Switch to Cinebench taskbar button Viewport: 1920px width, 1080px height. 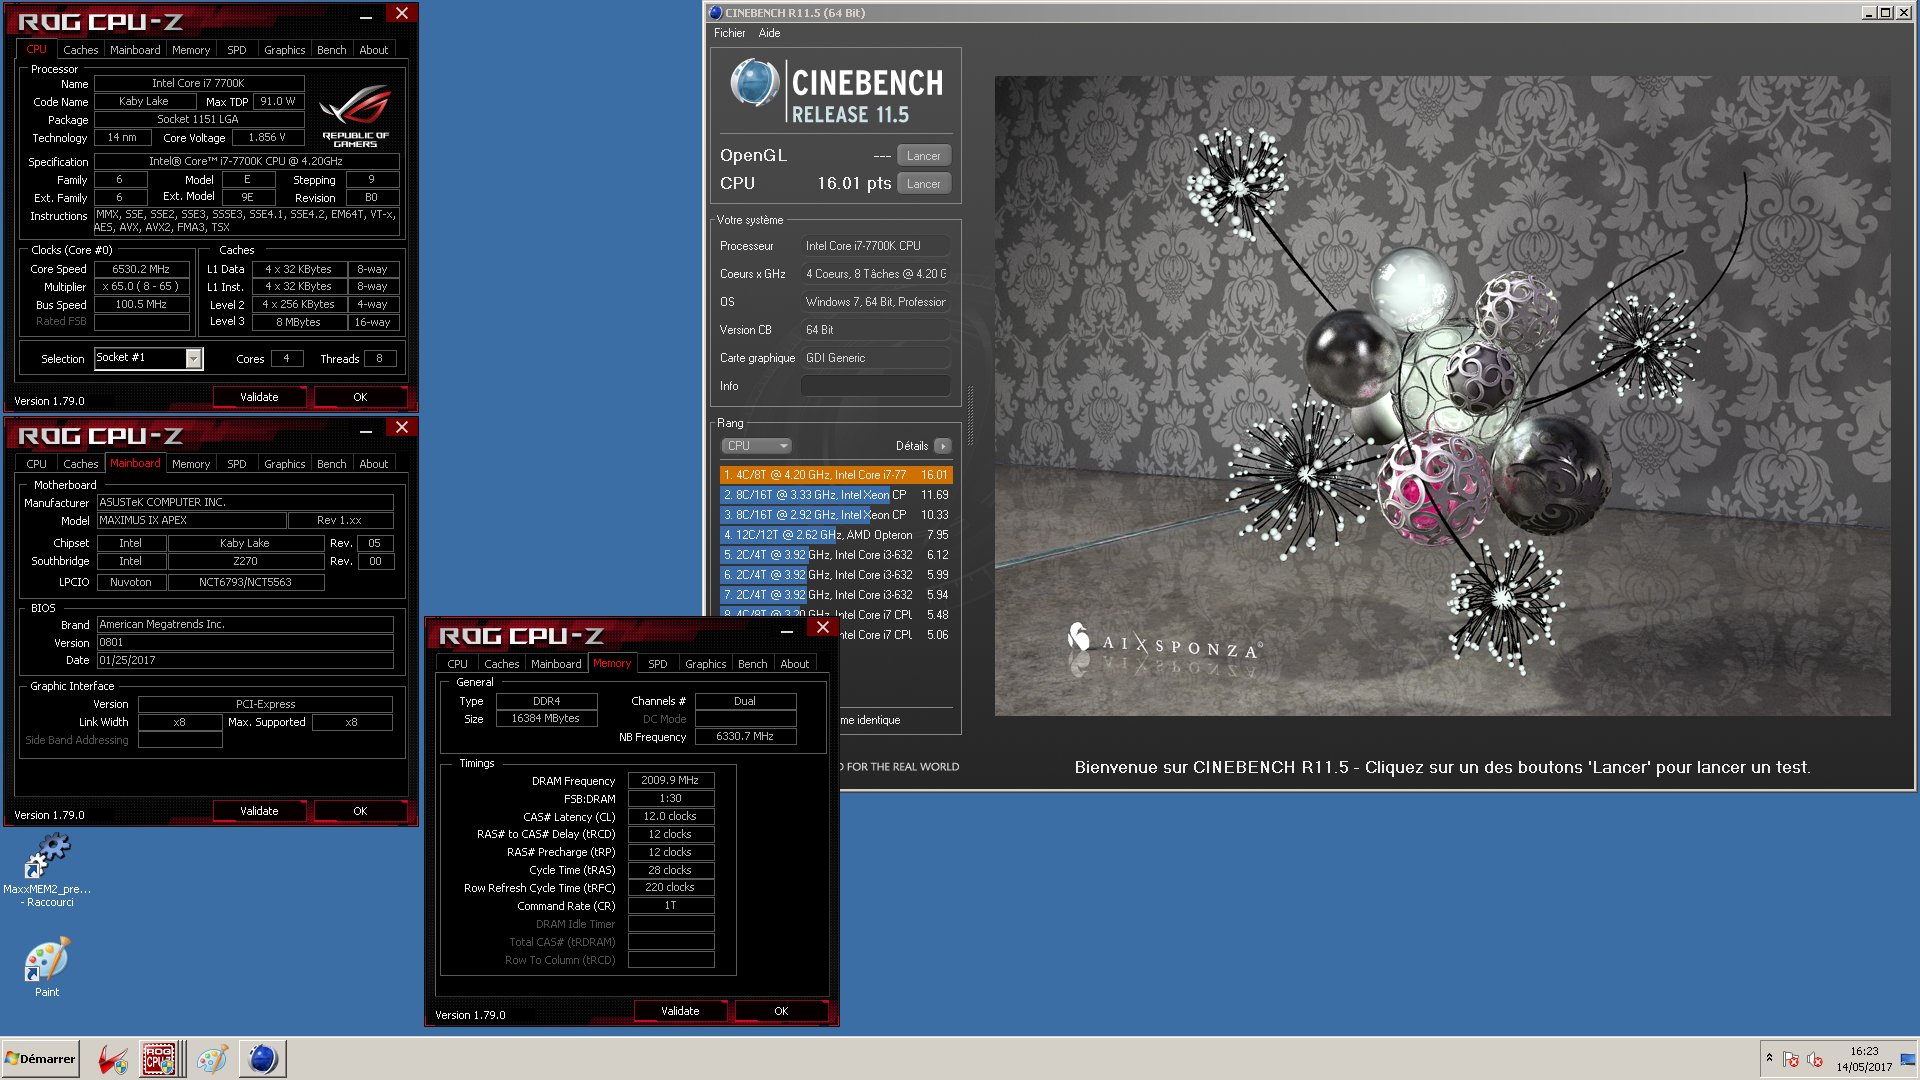tap(262, 1059)
